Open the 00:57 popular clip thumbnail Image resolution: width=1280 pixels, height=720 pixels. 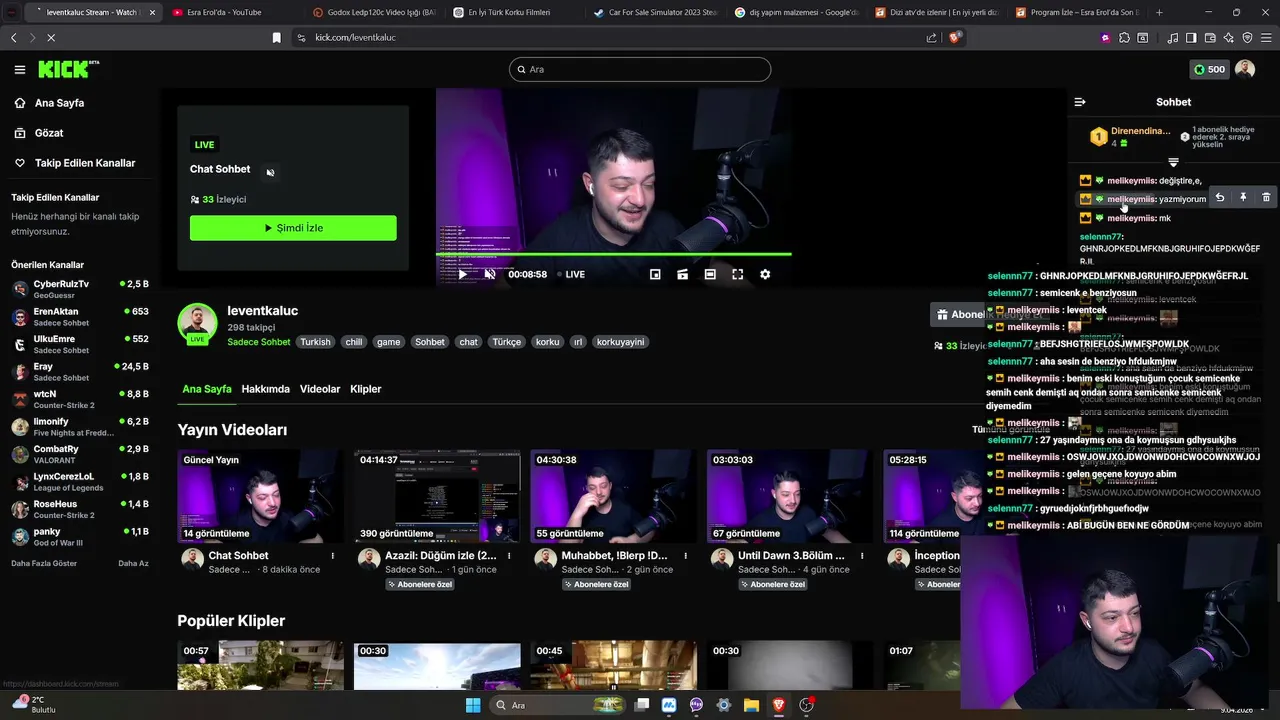tap(260, 665)
